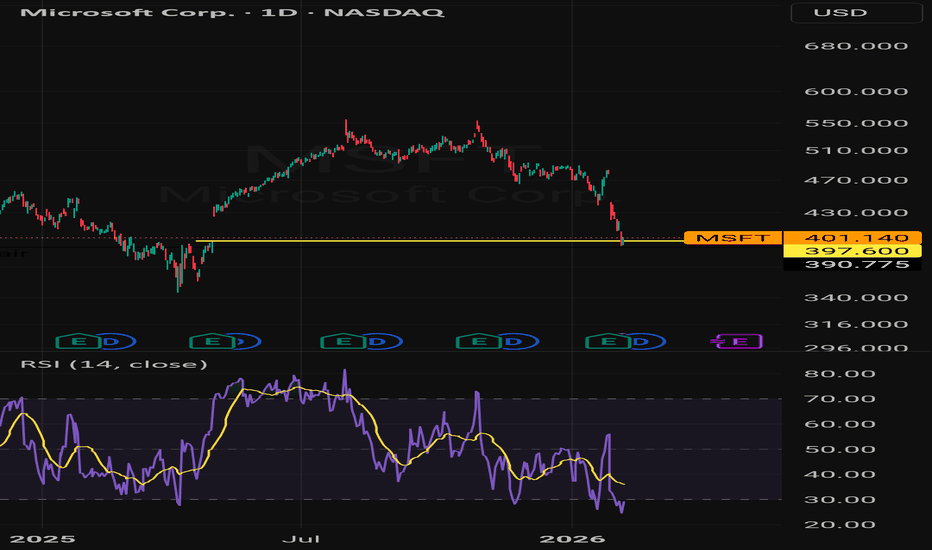Viewport: 932px width, 550px height.
Task: Click the green earnings E marker just after the 2025 label
Action: click(78, 341)
